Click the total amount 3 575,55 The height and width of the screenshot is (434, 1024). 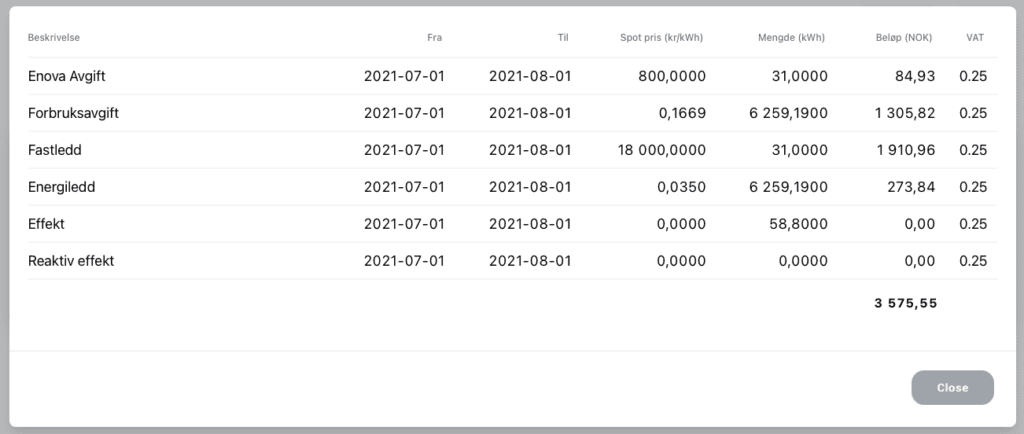(x=906, y=303)
